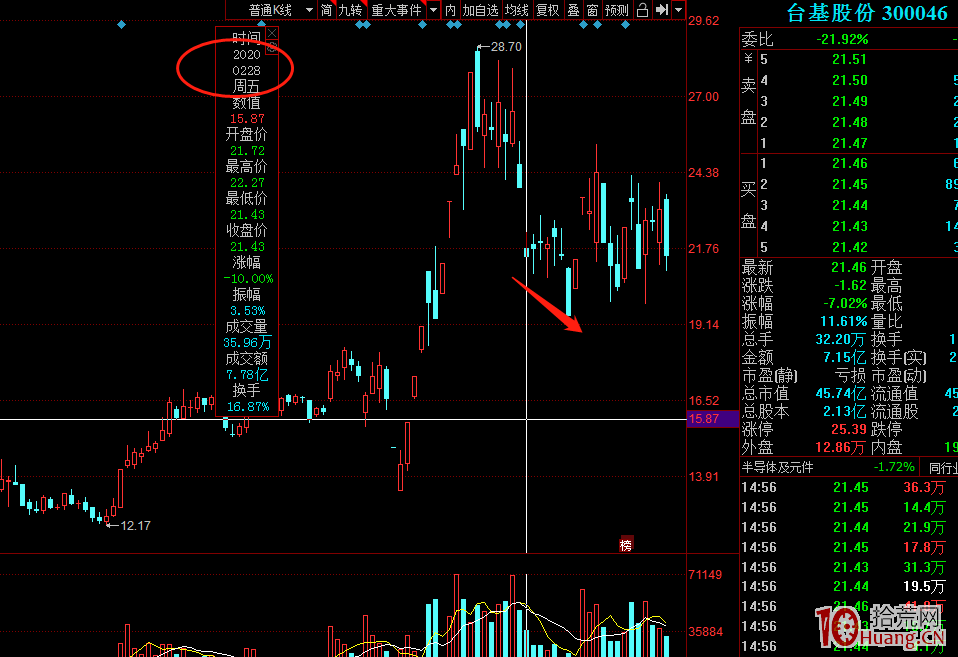
Task: Click the 28.70 high price label
Action: click(x=506, y=46)
